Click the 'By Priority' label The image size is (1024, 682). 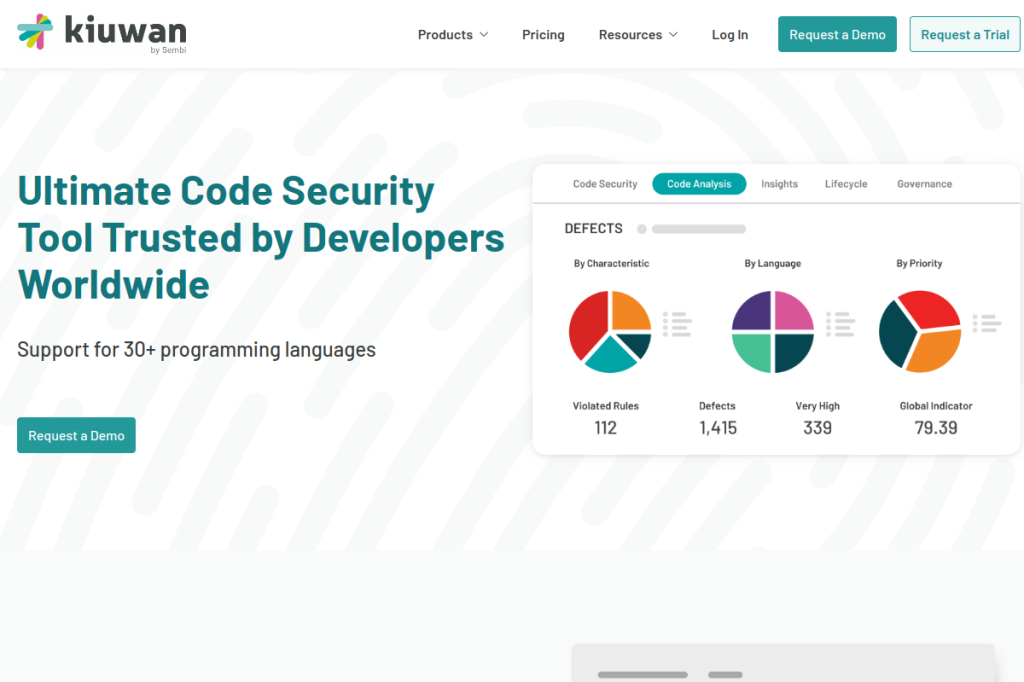(919, 263)
